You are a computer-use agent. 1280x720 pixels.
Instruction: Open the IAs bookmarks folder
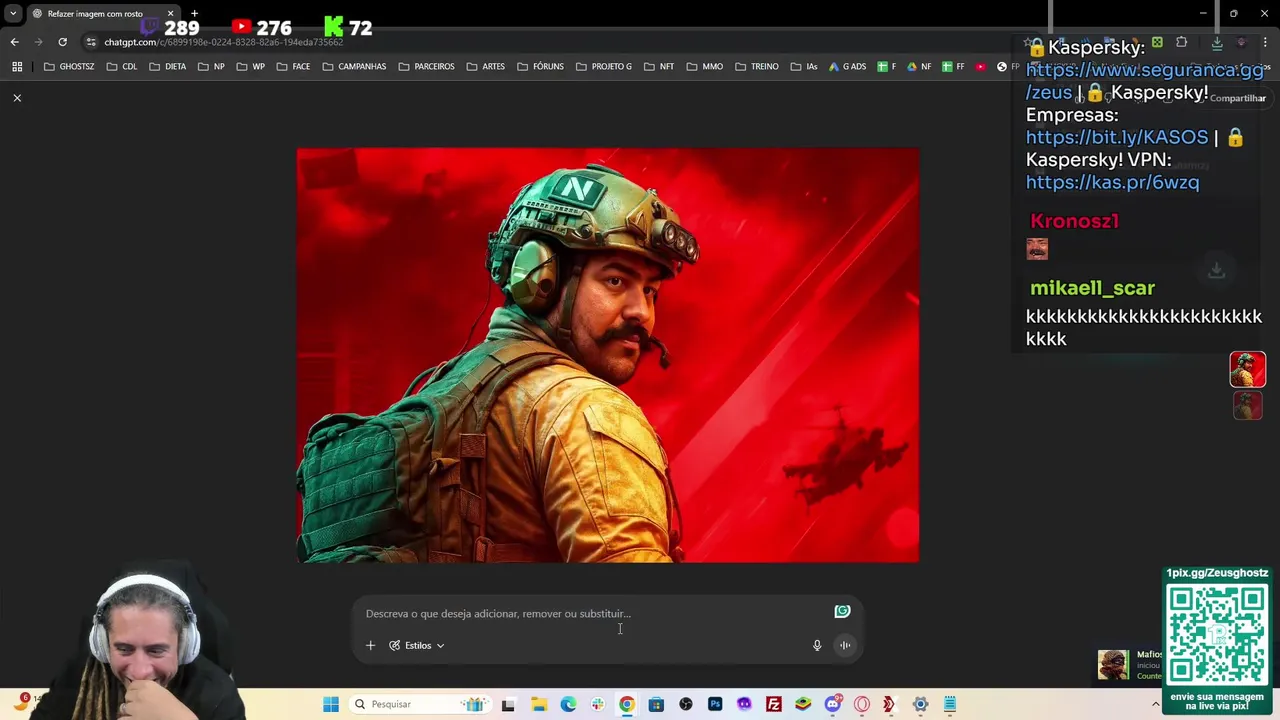tap(804, 67)
